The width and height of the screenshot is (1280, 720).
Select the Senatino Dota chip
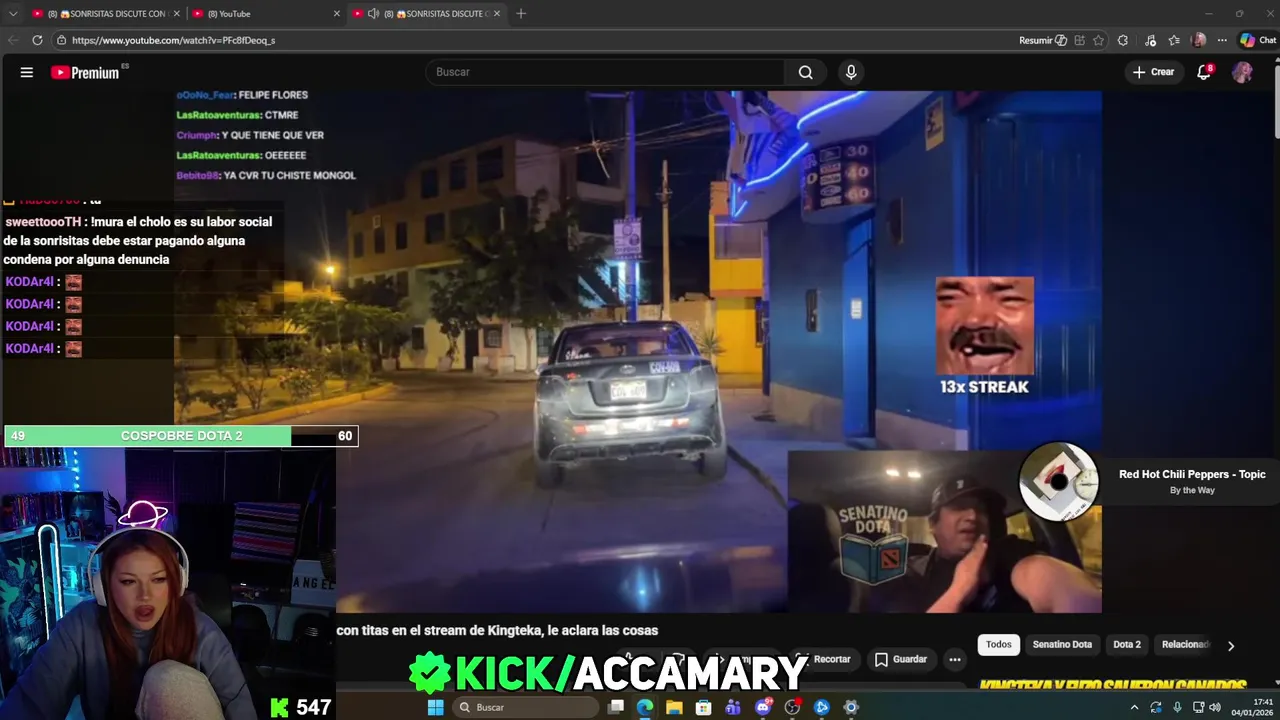pyautogui.click(x=1062, y=645)
